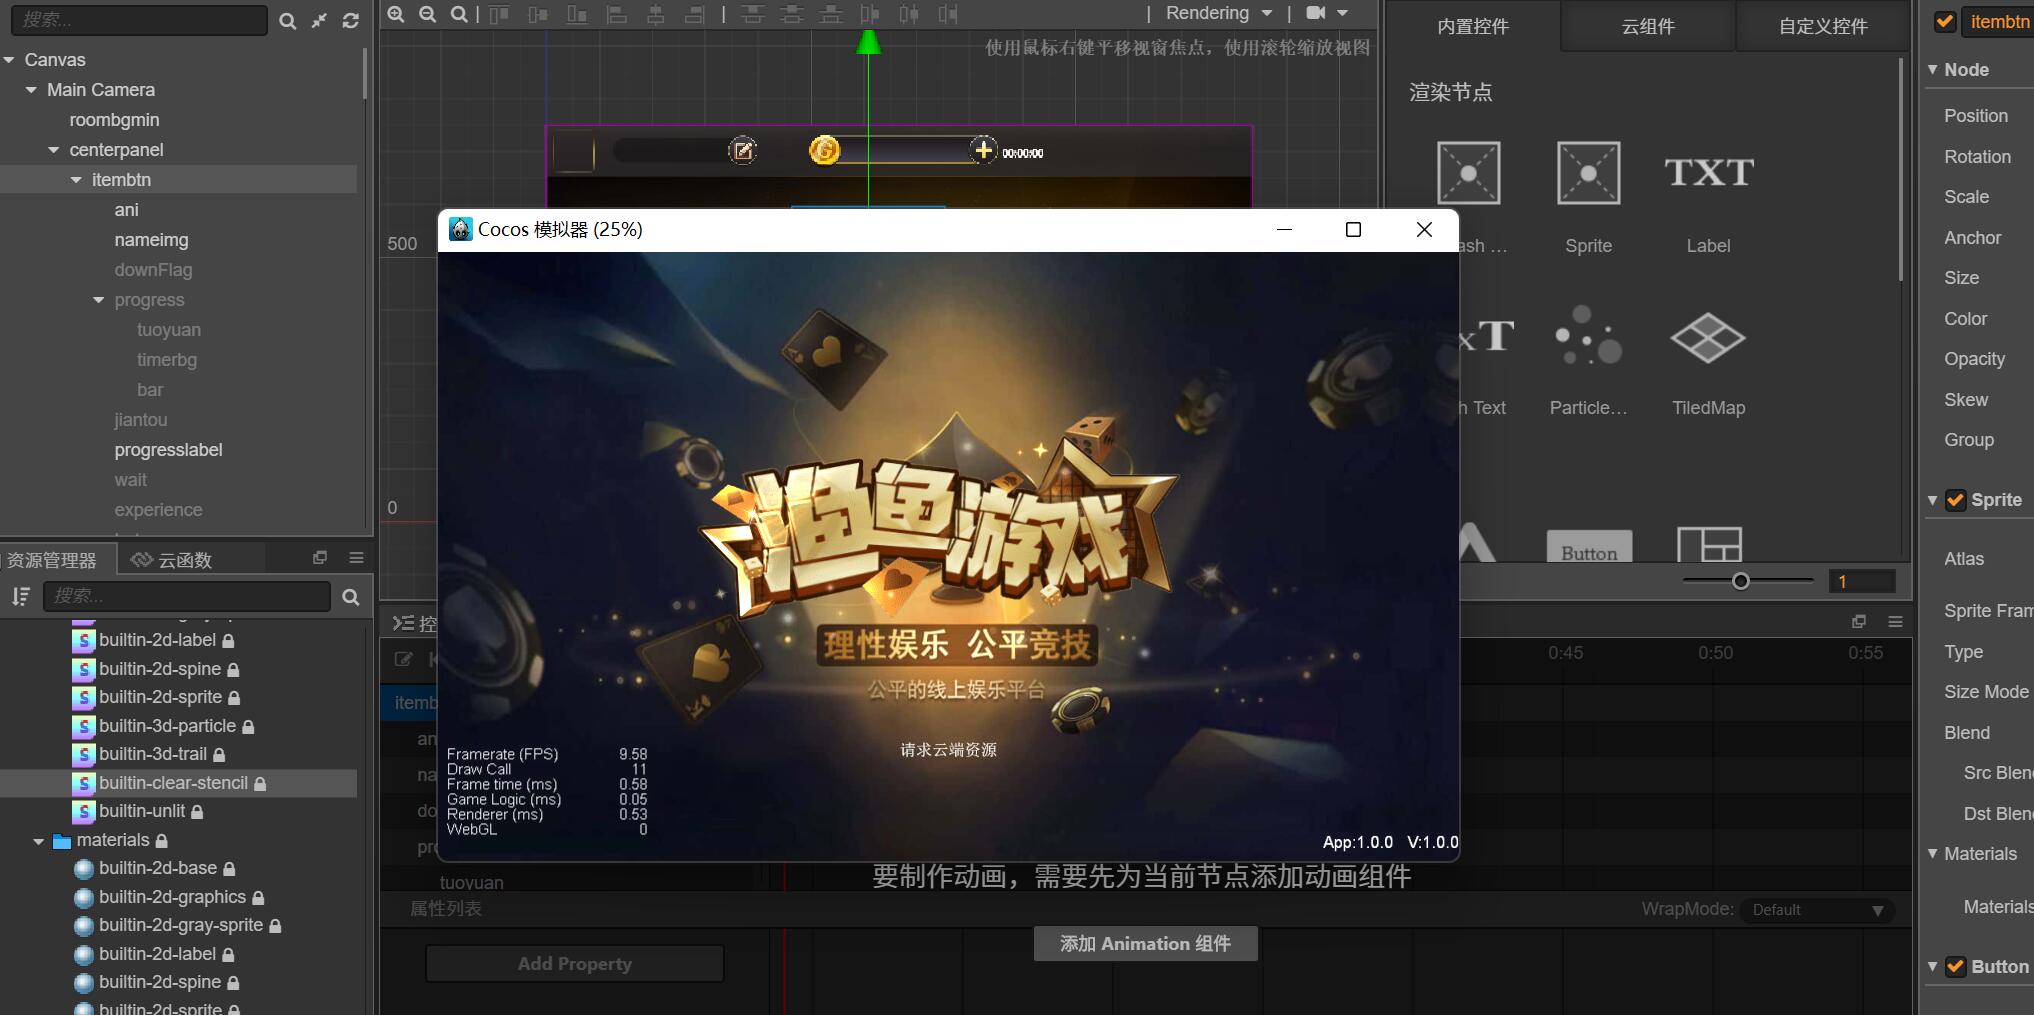Click the widget size value field
2034x1015 pixels.
click(x=1861, y=581)
